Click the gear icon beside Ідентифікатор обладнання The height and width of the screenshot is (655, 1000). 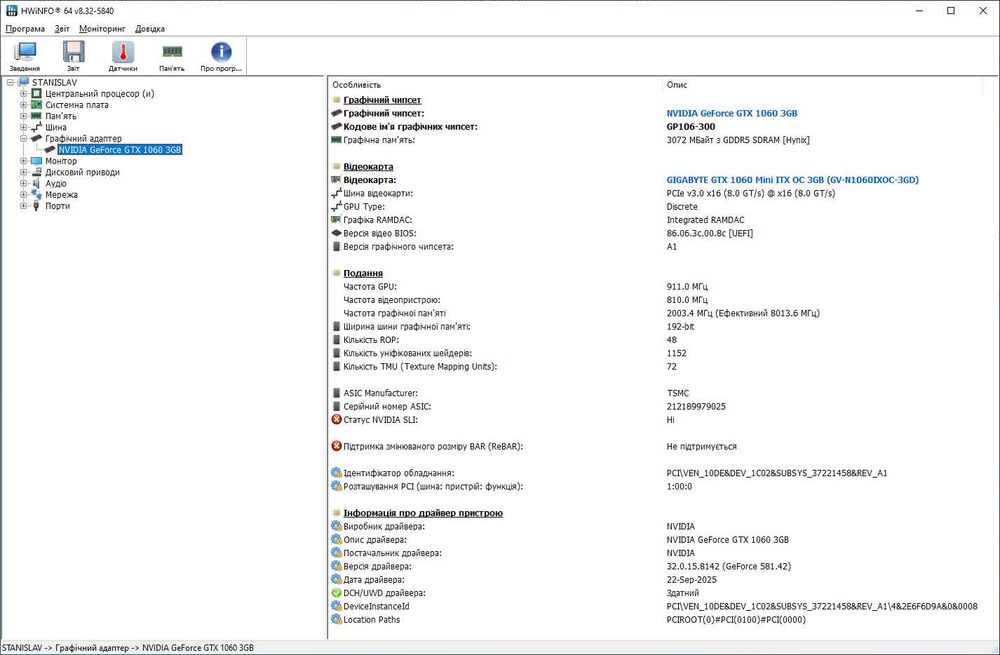click(x=337, y=473)
